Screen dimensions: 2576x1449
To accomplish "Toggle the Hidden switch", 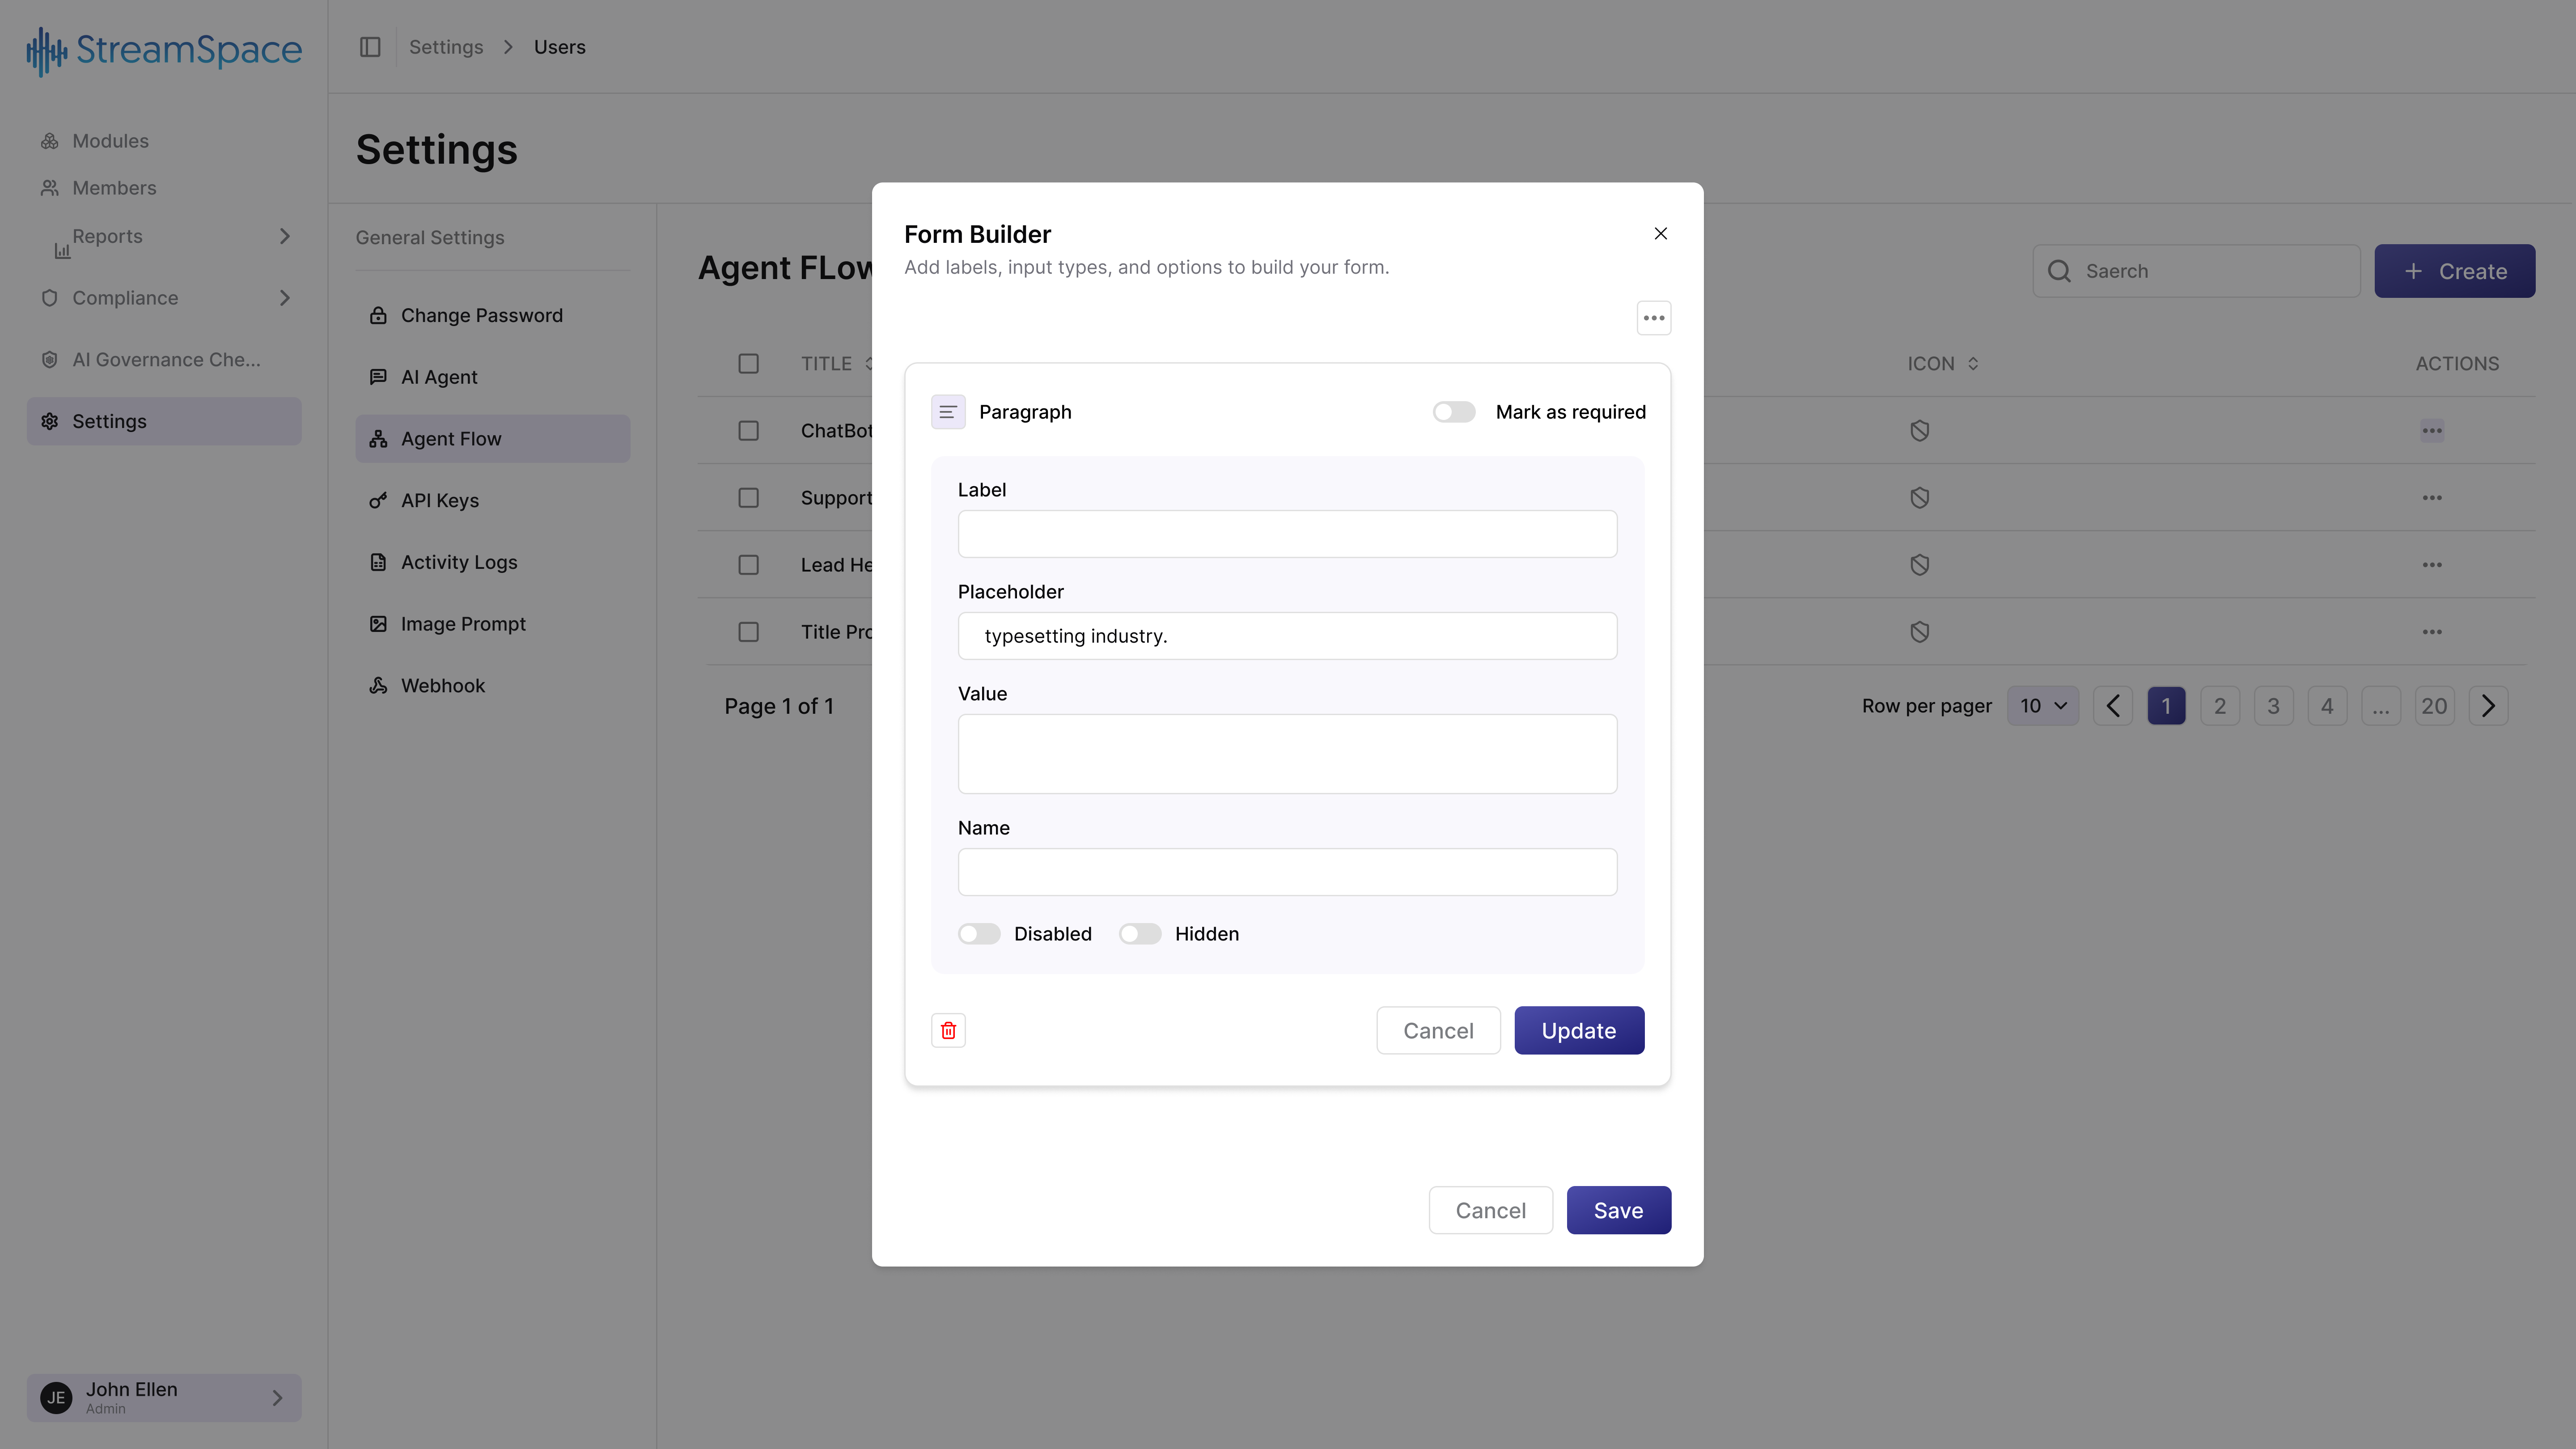I will point(1140,934).
